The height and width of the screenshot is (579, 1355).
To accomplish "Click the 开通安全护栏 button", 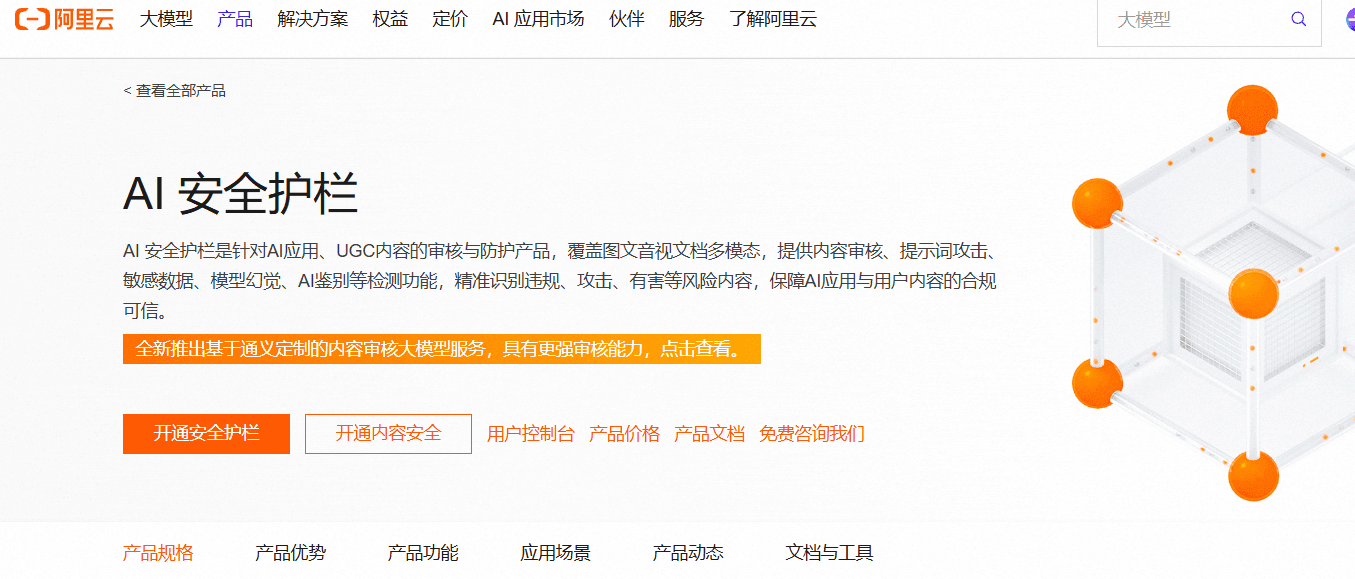I will 206,434.
